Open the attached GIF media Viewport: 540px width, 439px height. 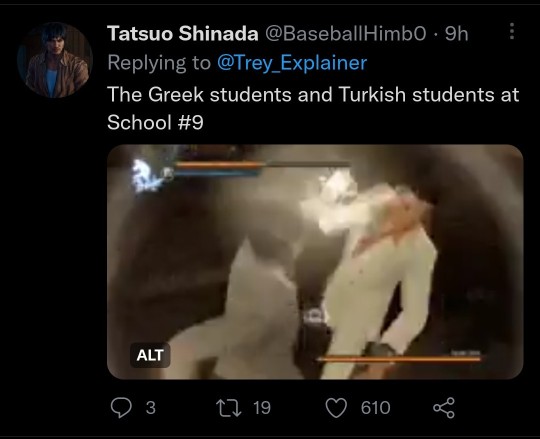(x=315, y=262)
